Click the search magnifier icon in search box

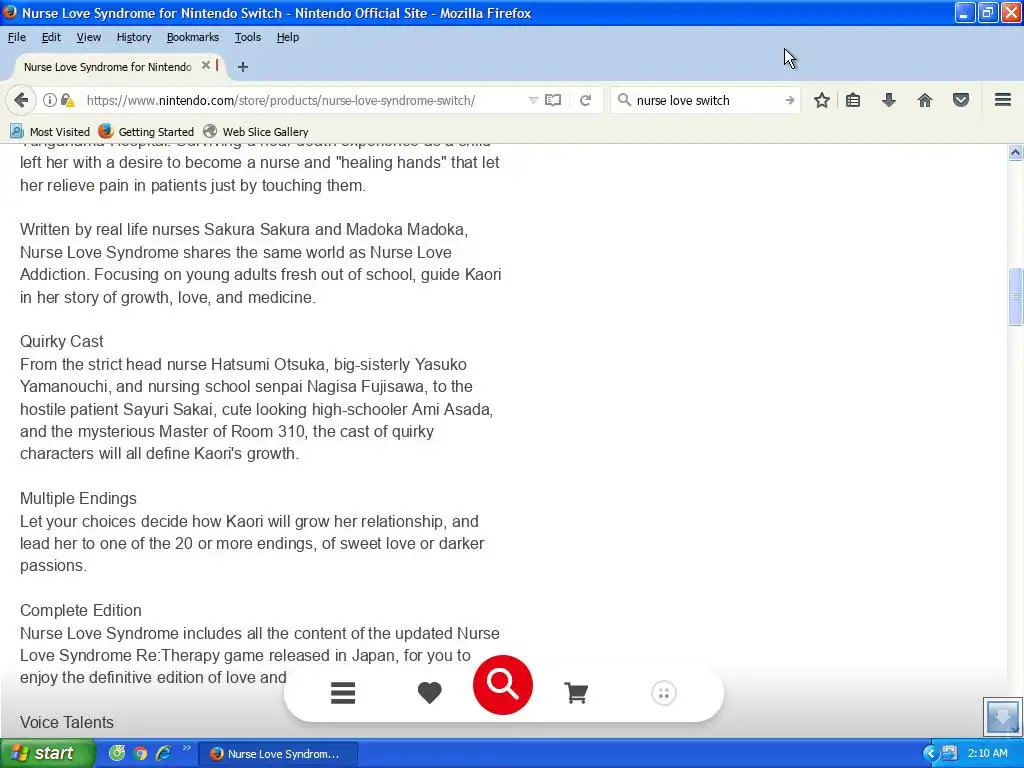point(624,100)
